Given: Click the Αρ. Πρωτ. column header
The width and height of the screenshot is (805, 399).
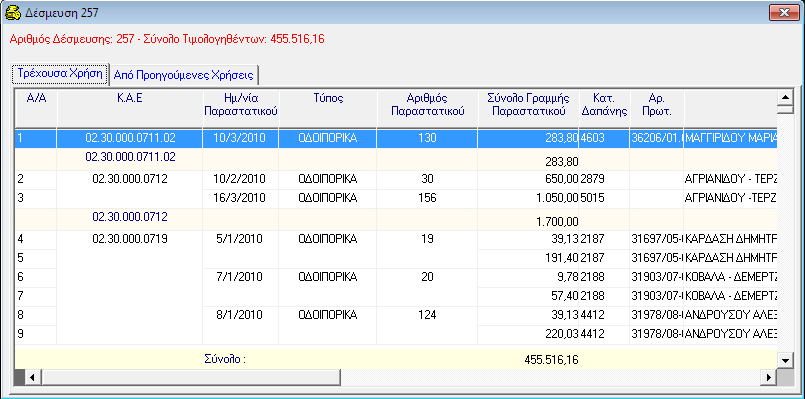Looking at the screenshot, I should (x=657, y=108).
